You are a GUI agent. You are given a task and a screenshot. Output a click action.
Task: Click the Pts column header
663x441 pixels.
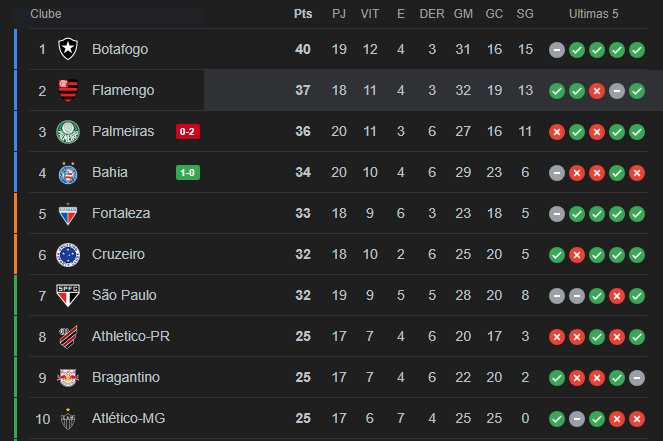tap(303, 14)
